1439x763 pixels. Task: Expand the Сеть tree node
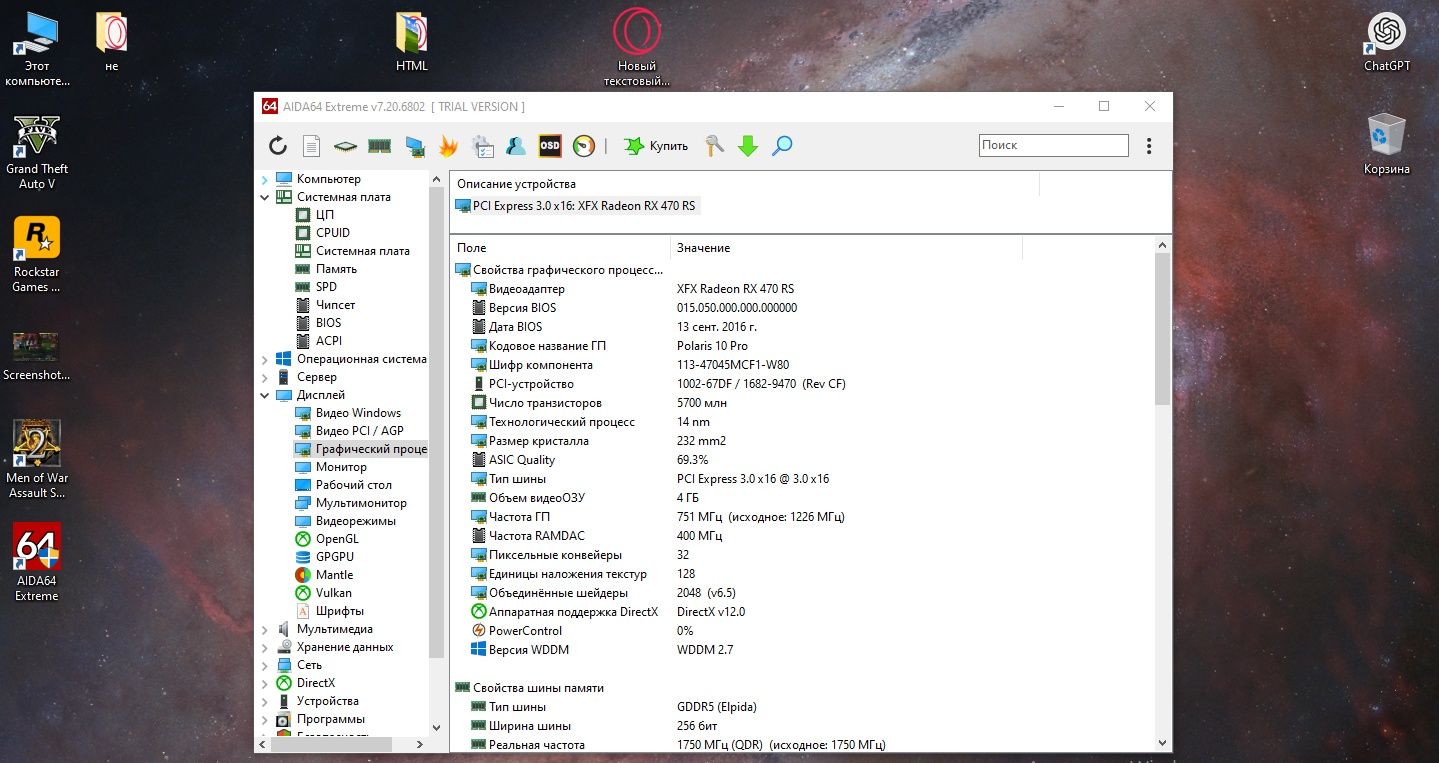(264, 665)
